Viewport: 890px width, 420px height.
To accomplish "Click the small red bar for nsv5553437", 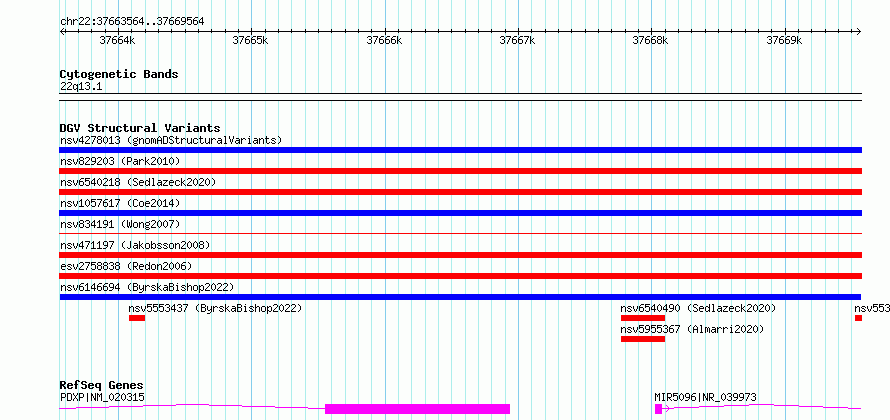I will coord(137,318).
